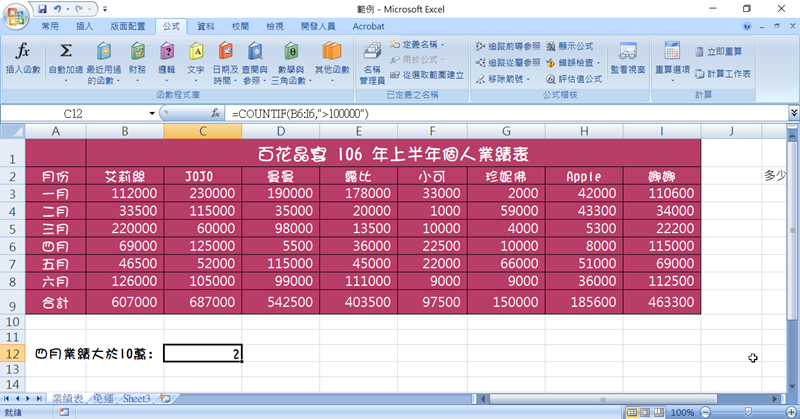Click Calculate Sheet (計算工作表)

722,74
